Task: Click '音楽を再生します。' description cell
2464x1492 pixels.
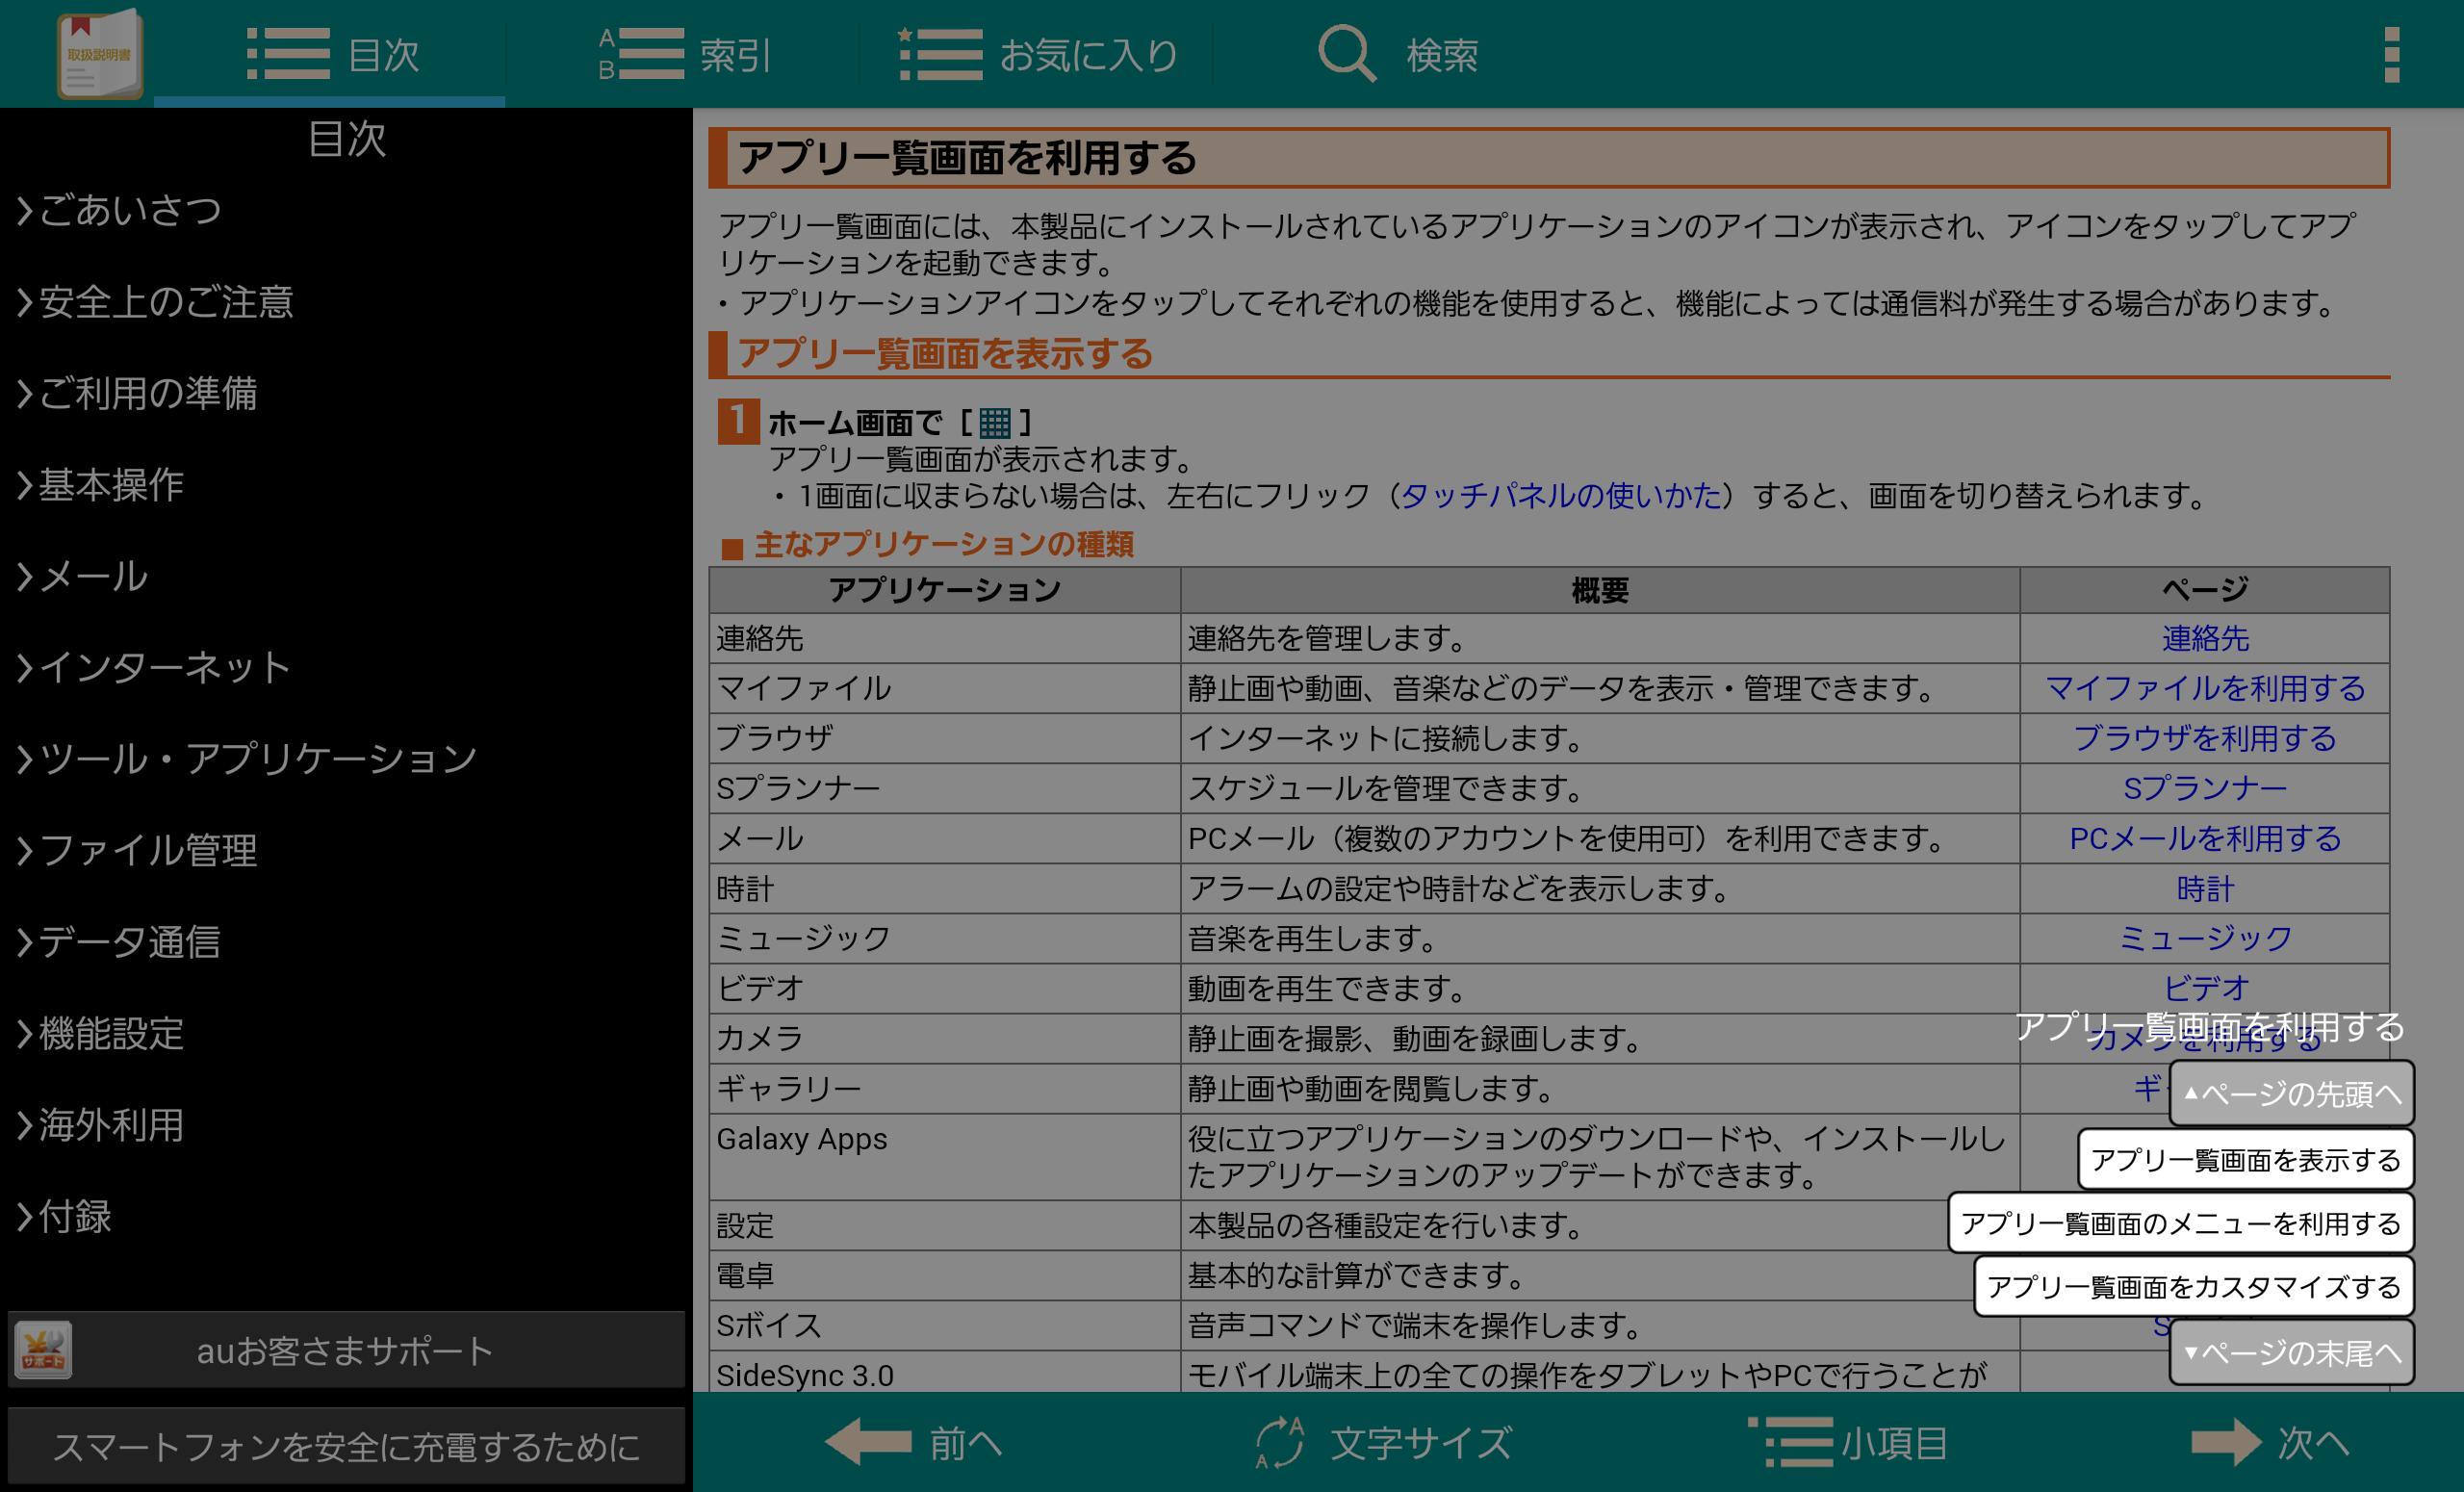Action: pos(1600,939)
